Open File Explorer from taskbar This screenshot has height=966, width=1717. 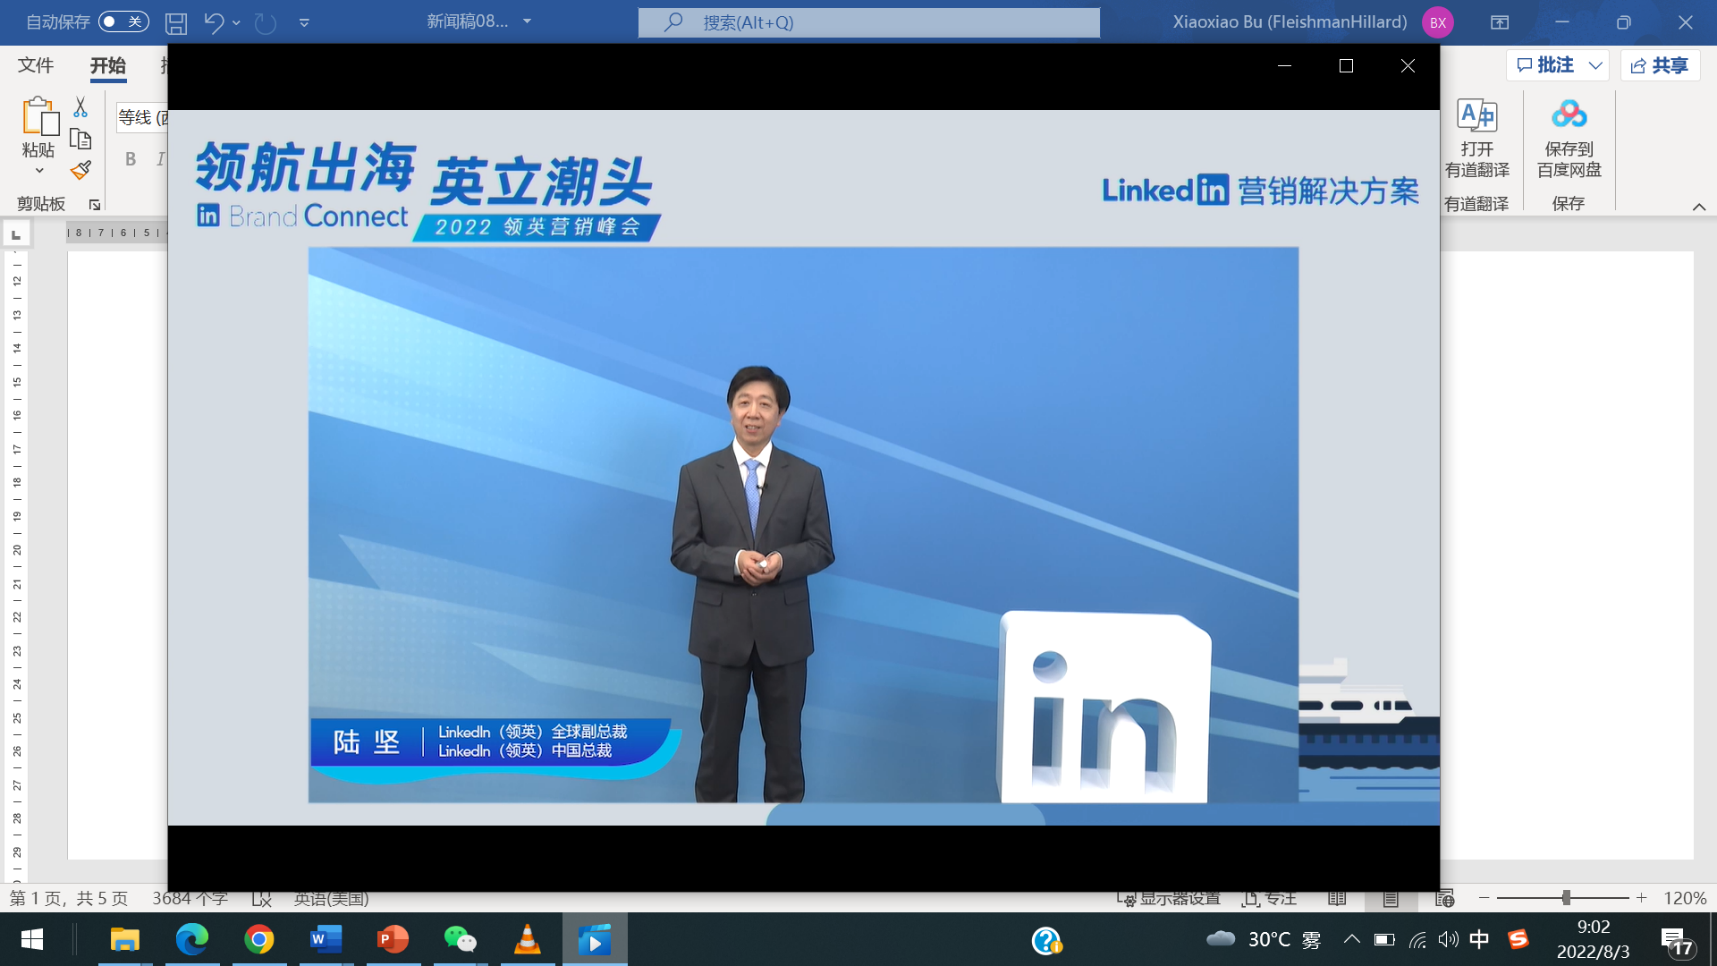(x=125, y=940)
